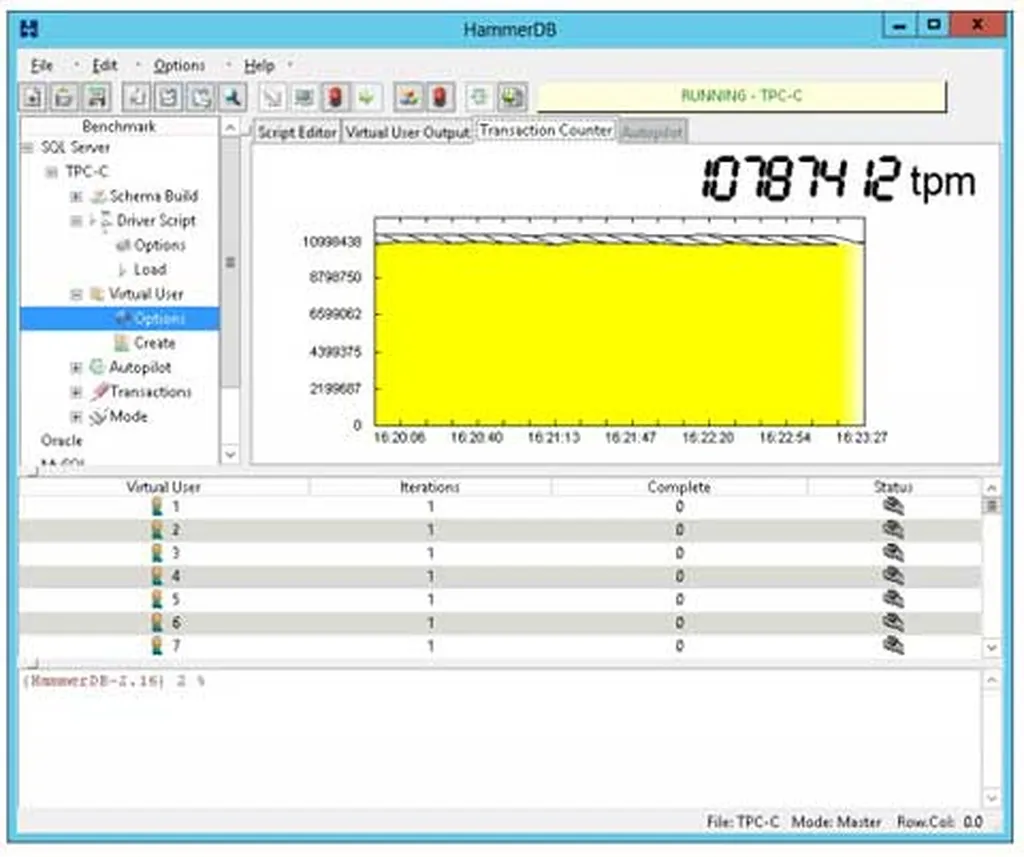Click the green down arrow toolbar icon
1024x857 pixels.
367,97
